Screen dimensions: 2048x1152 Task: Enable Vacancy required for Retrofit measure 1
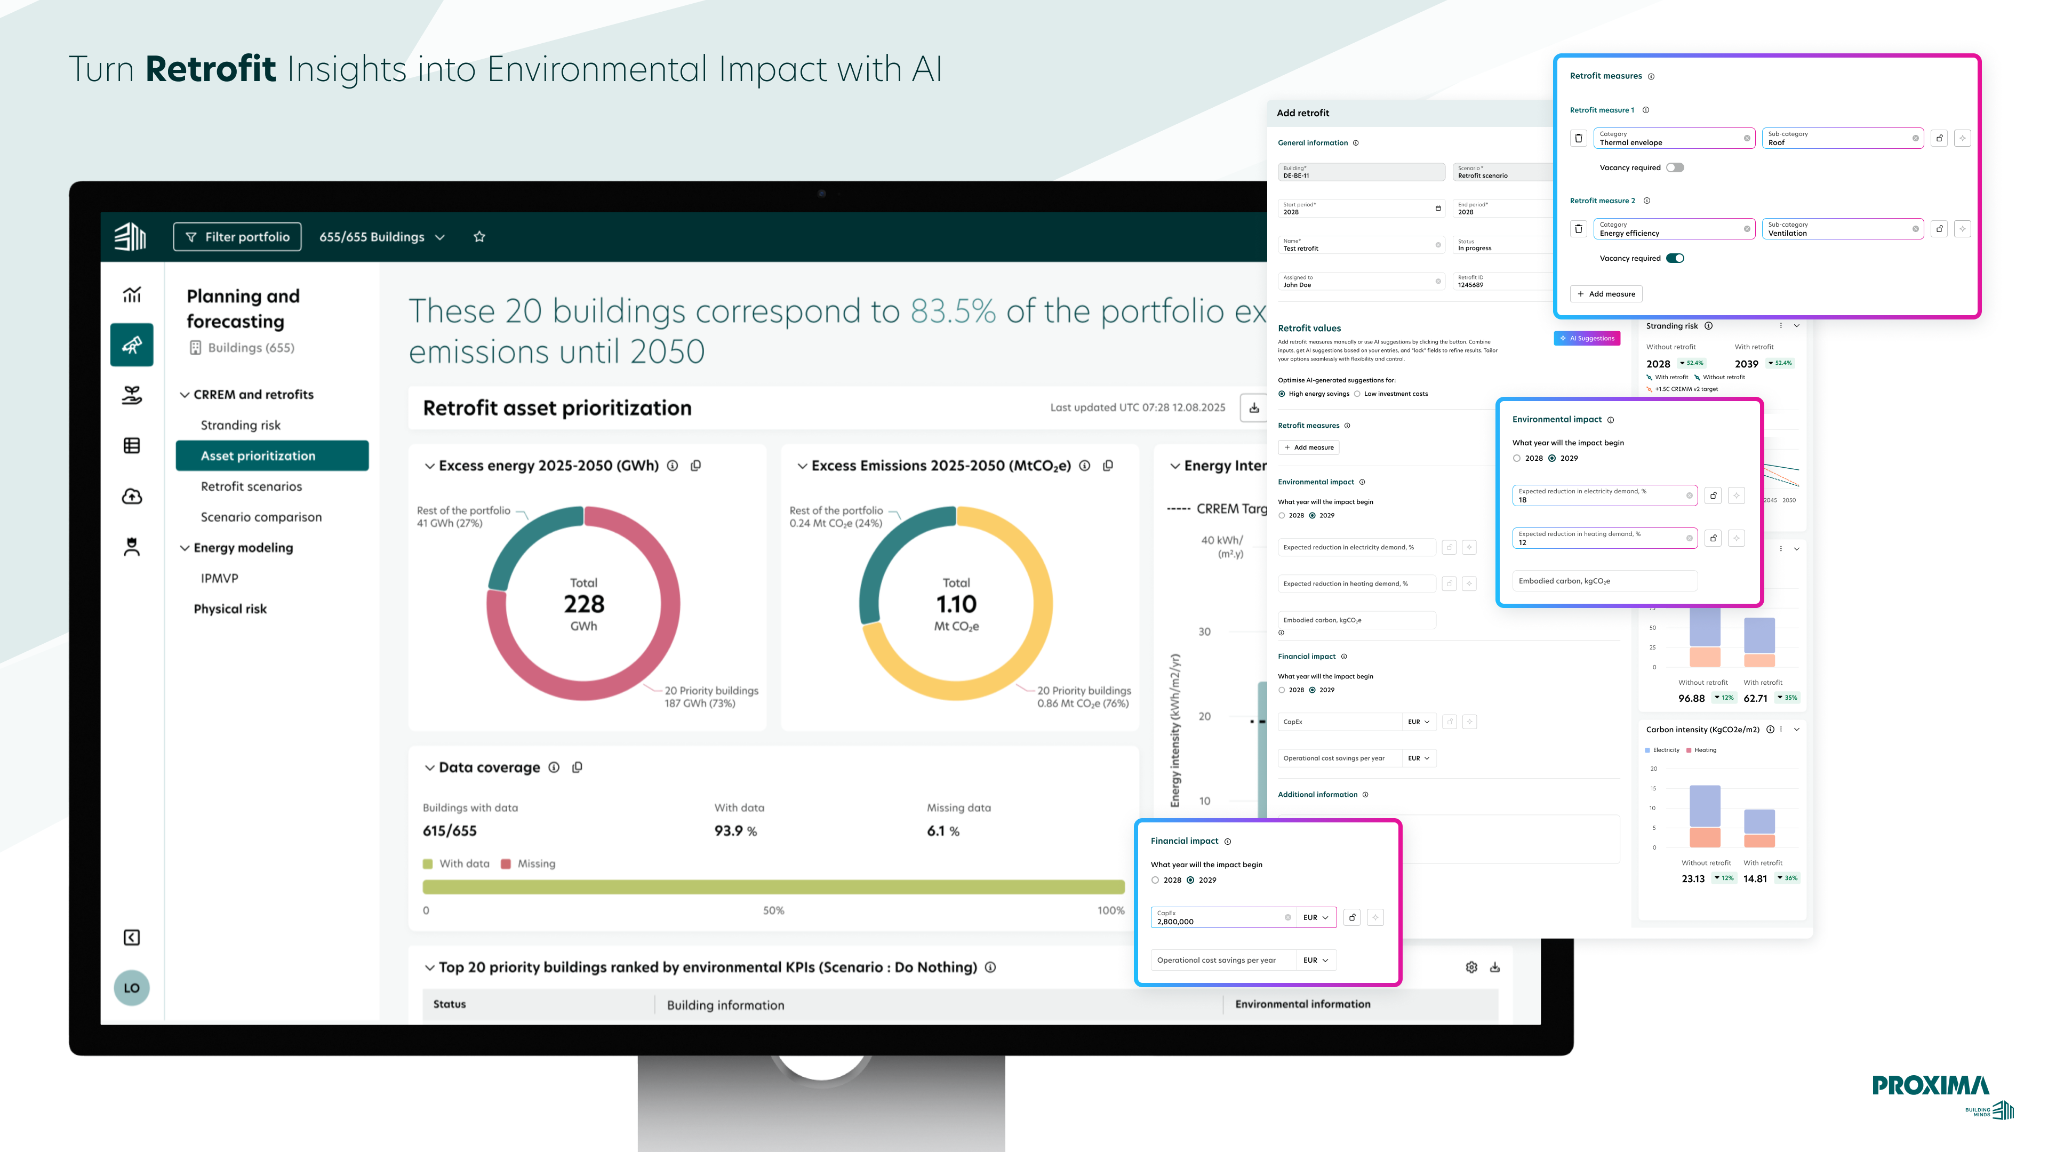pos(1675,167)
